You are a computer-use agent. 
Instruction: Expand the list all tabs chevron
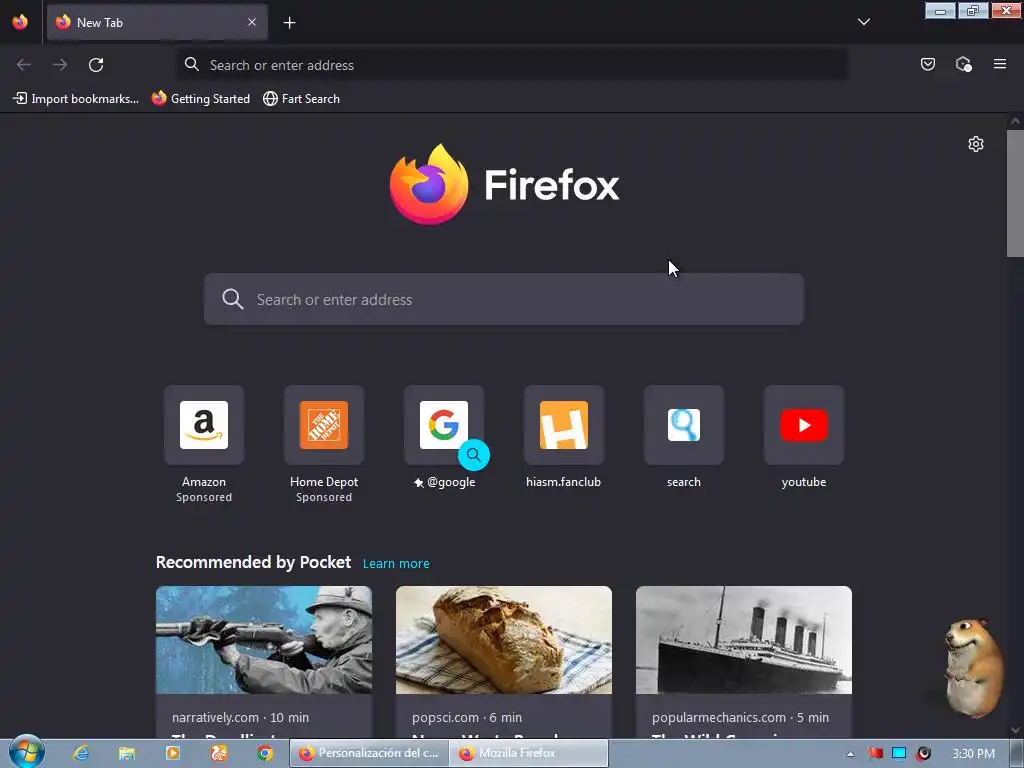coord(863,22)
